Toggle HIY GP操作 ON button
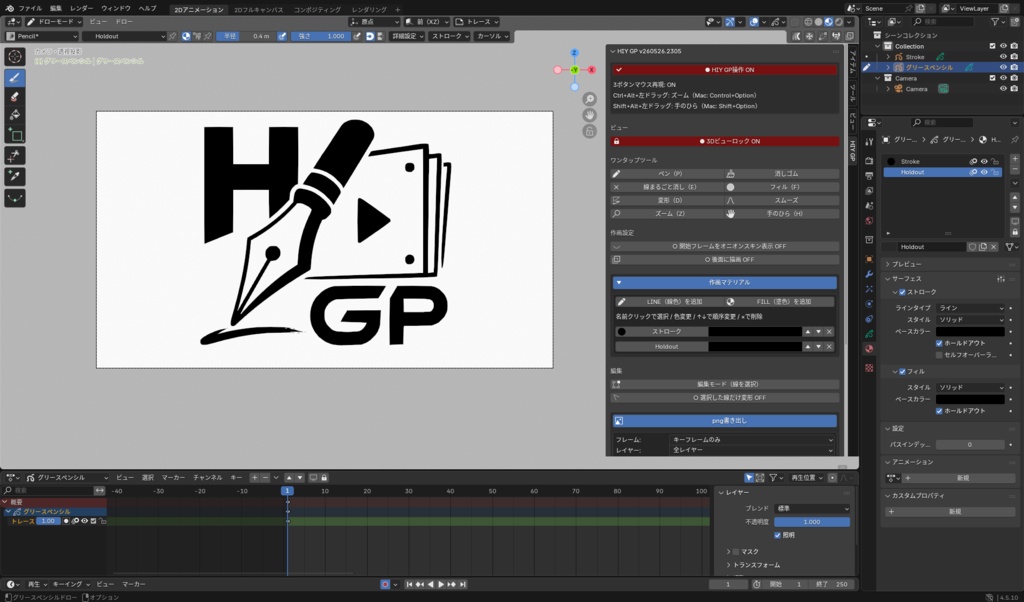1024x602 pixels. 724,69
